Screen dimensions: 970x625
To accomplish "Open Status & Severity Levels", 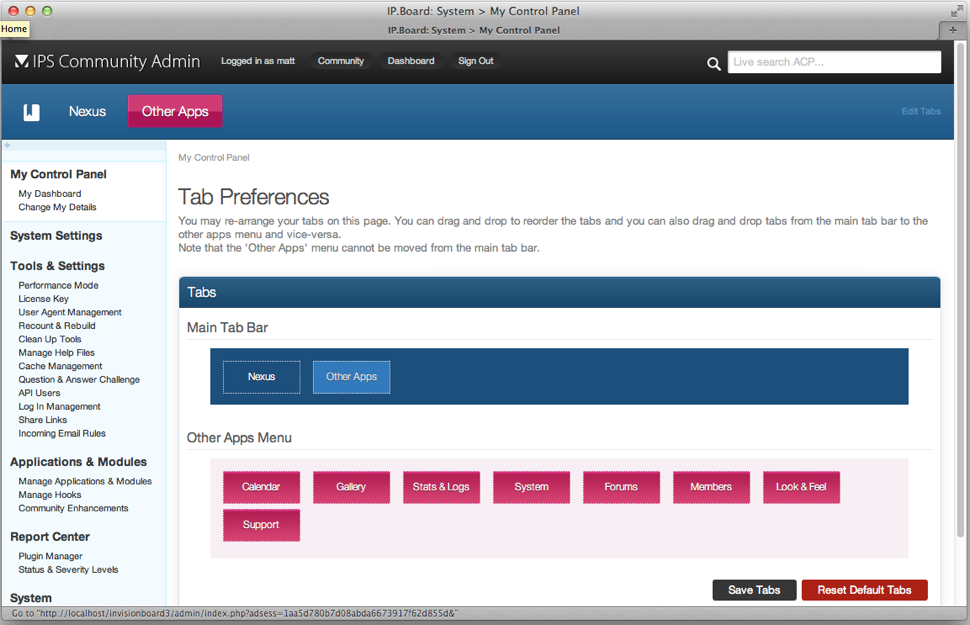I will 68,570.
